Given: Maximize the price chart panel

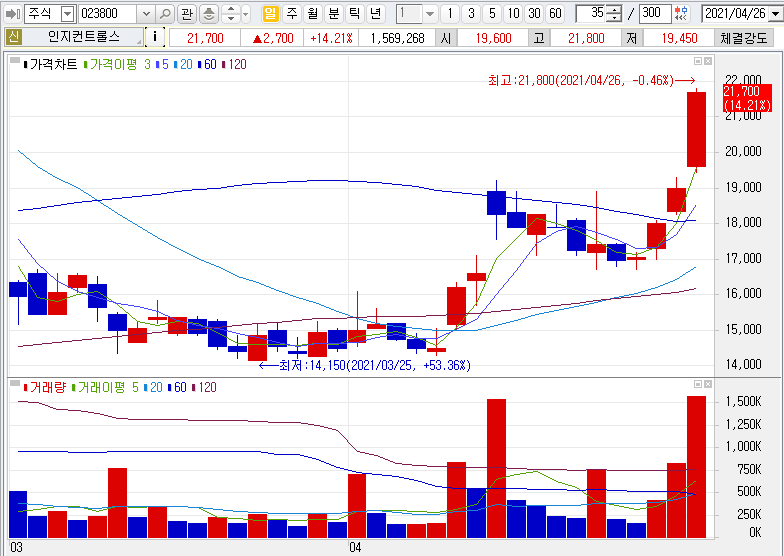Looking at the screenshot, I should tap(698, 61).
